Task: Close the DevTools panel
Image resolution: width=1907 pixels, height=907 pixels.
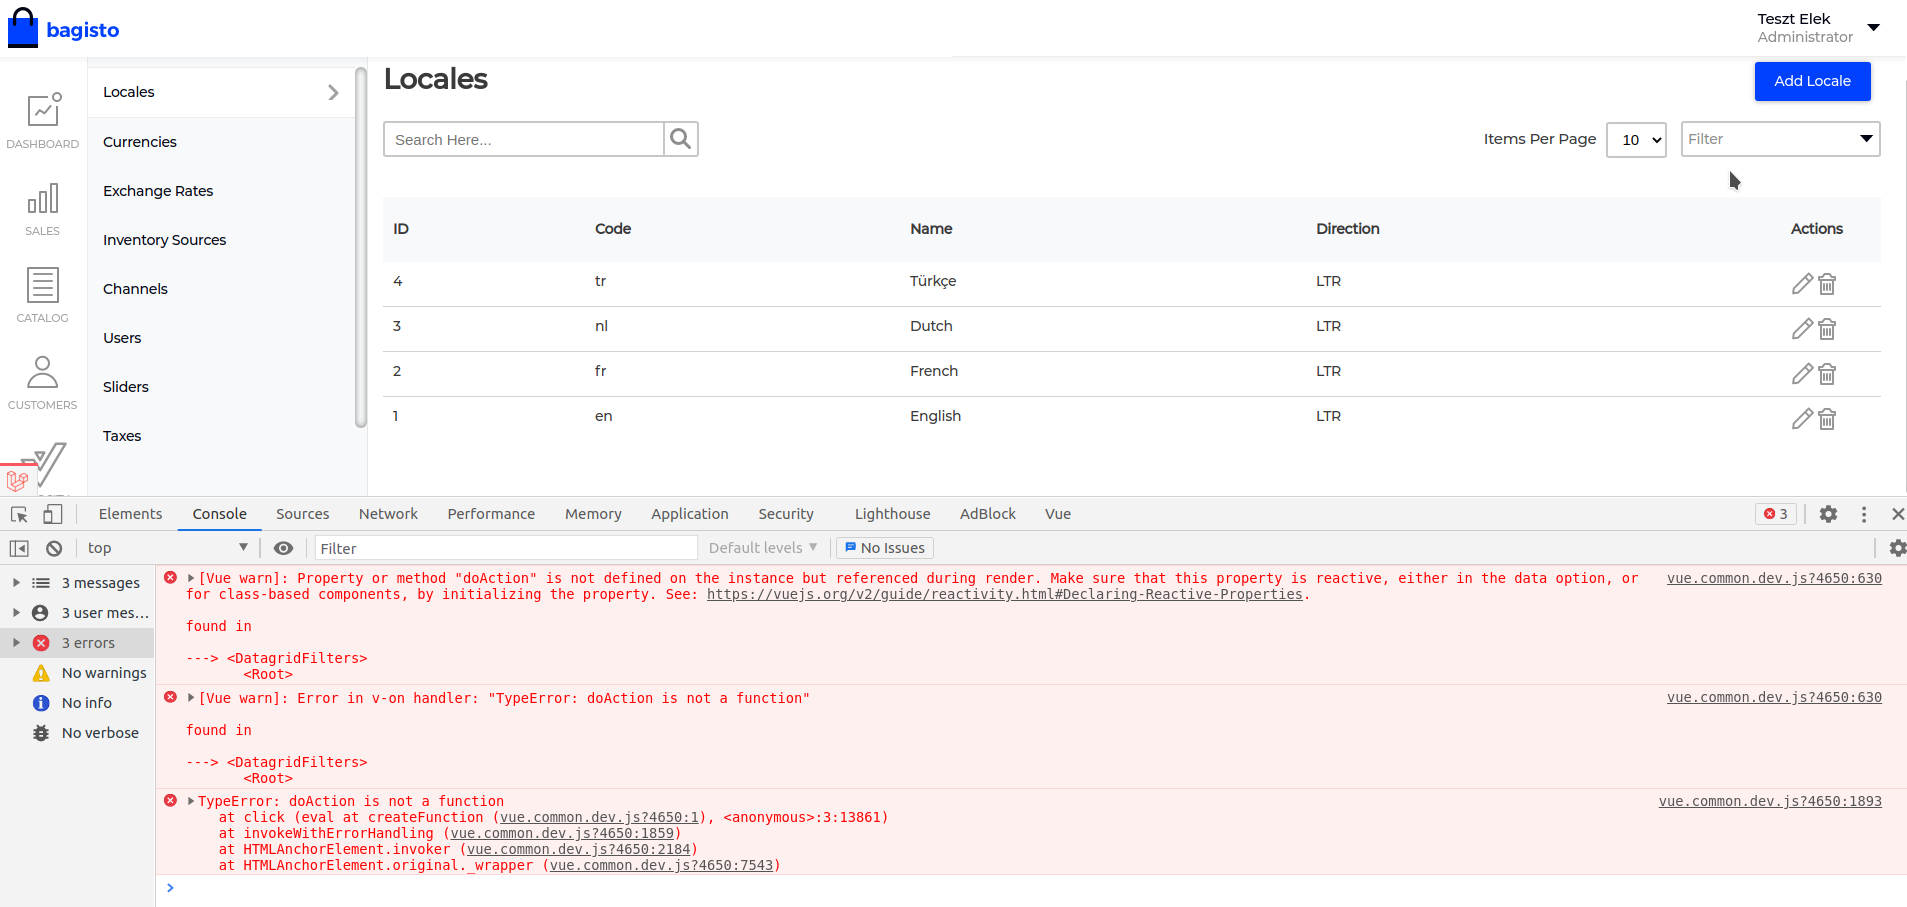Action: (1898, 514)
